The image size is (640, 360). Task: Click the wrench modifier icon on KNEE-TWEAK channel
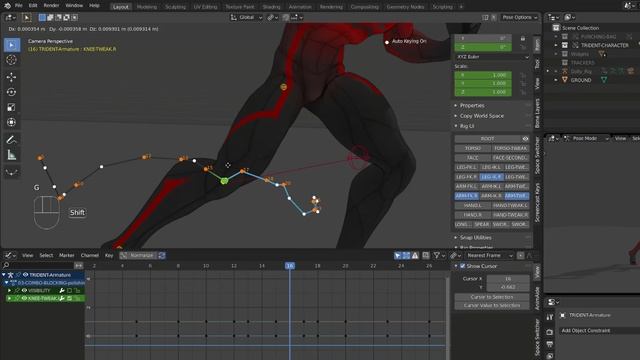[x=62, y=299]
